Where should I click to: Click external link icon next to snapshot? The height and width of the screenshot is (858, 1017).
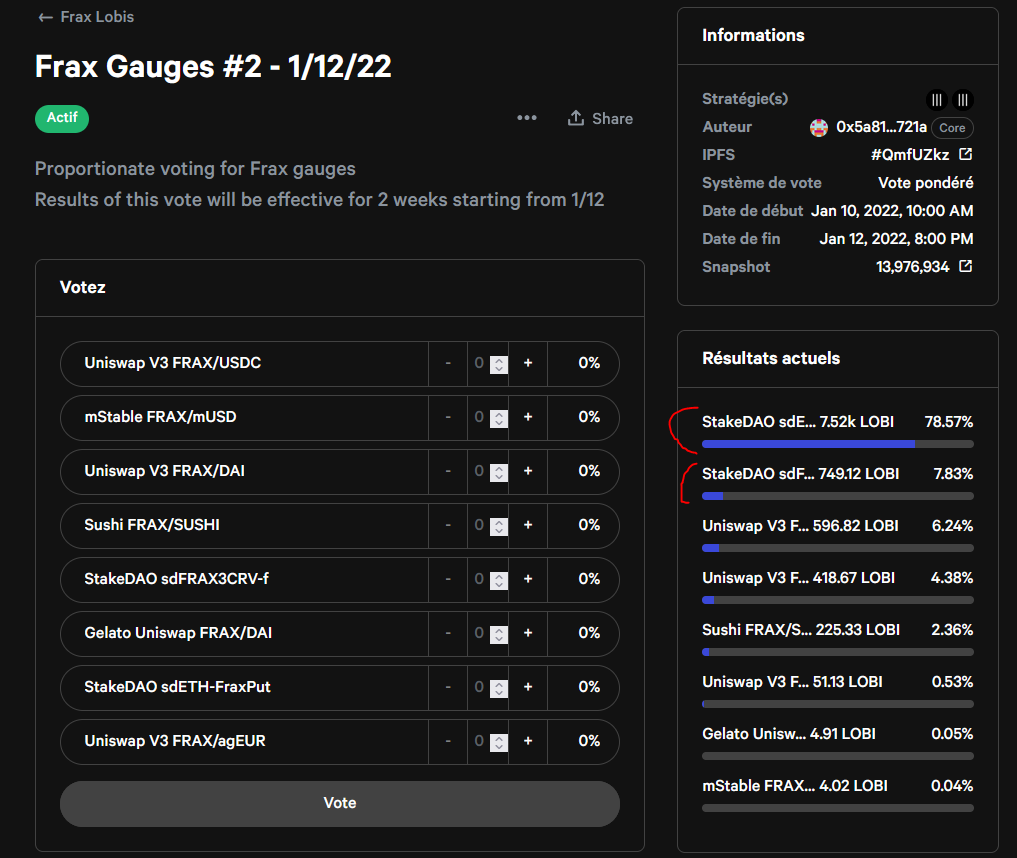[x=965, y=267]
